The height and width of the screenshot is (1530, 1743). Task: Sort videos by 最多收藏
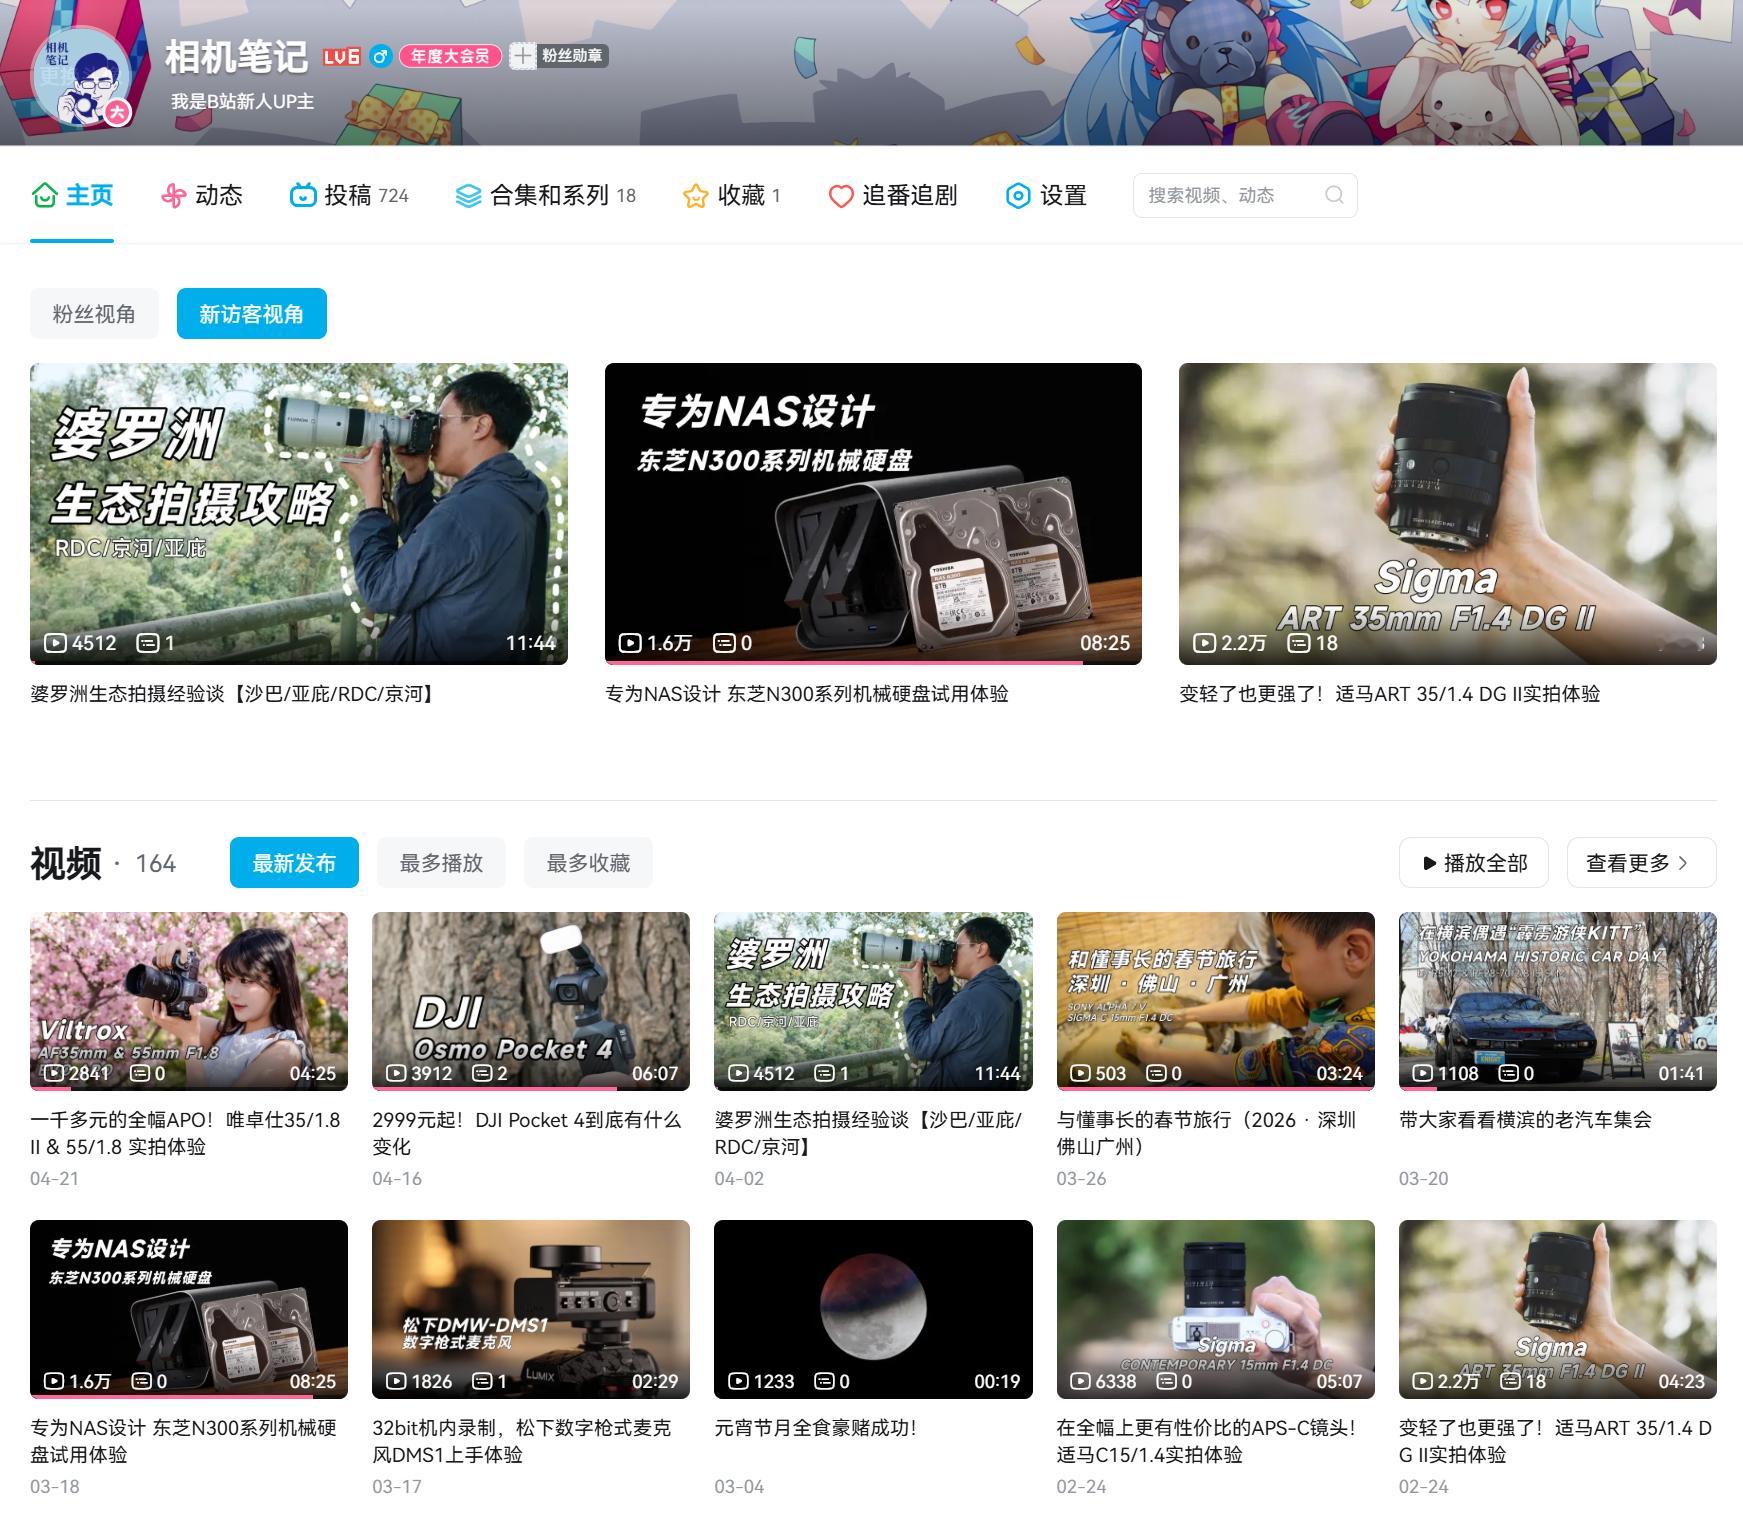click(588, 863)
